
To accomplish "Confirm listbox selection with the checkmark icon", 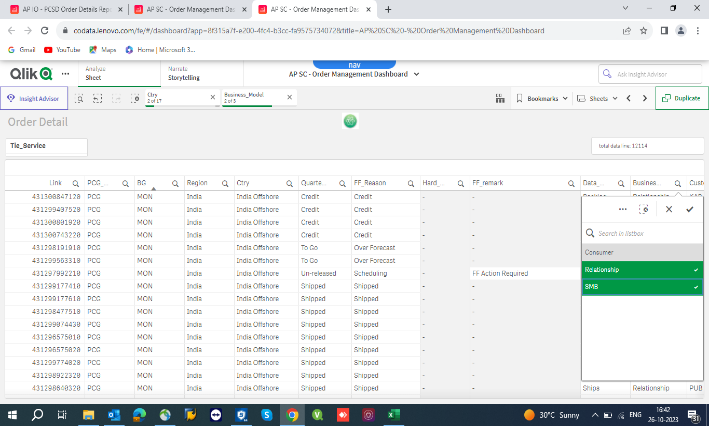I will click(x=689, y=209).
